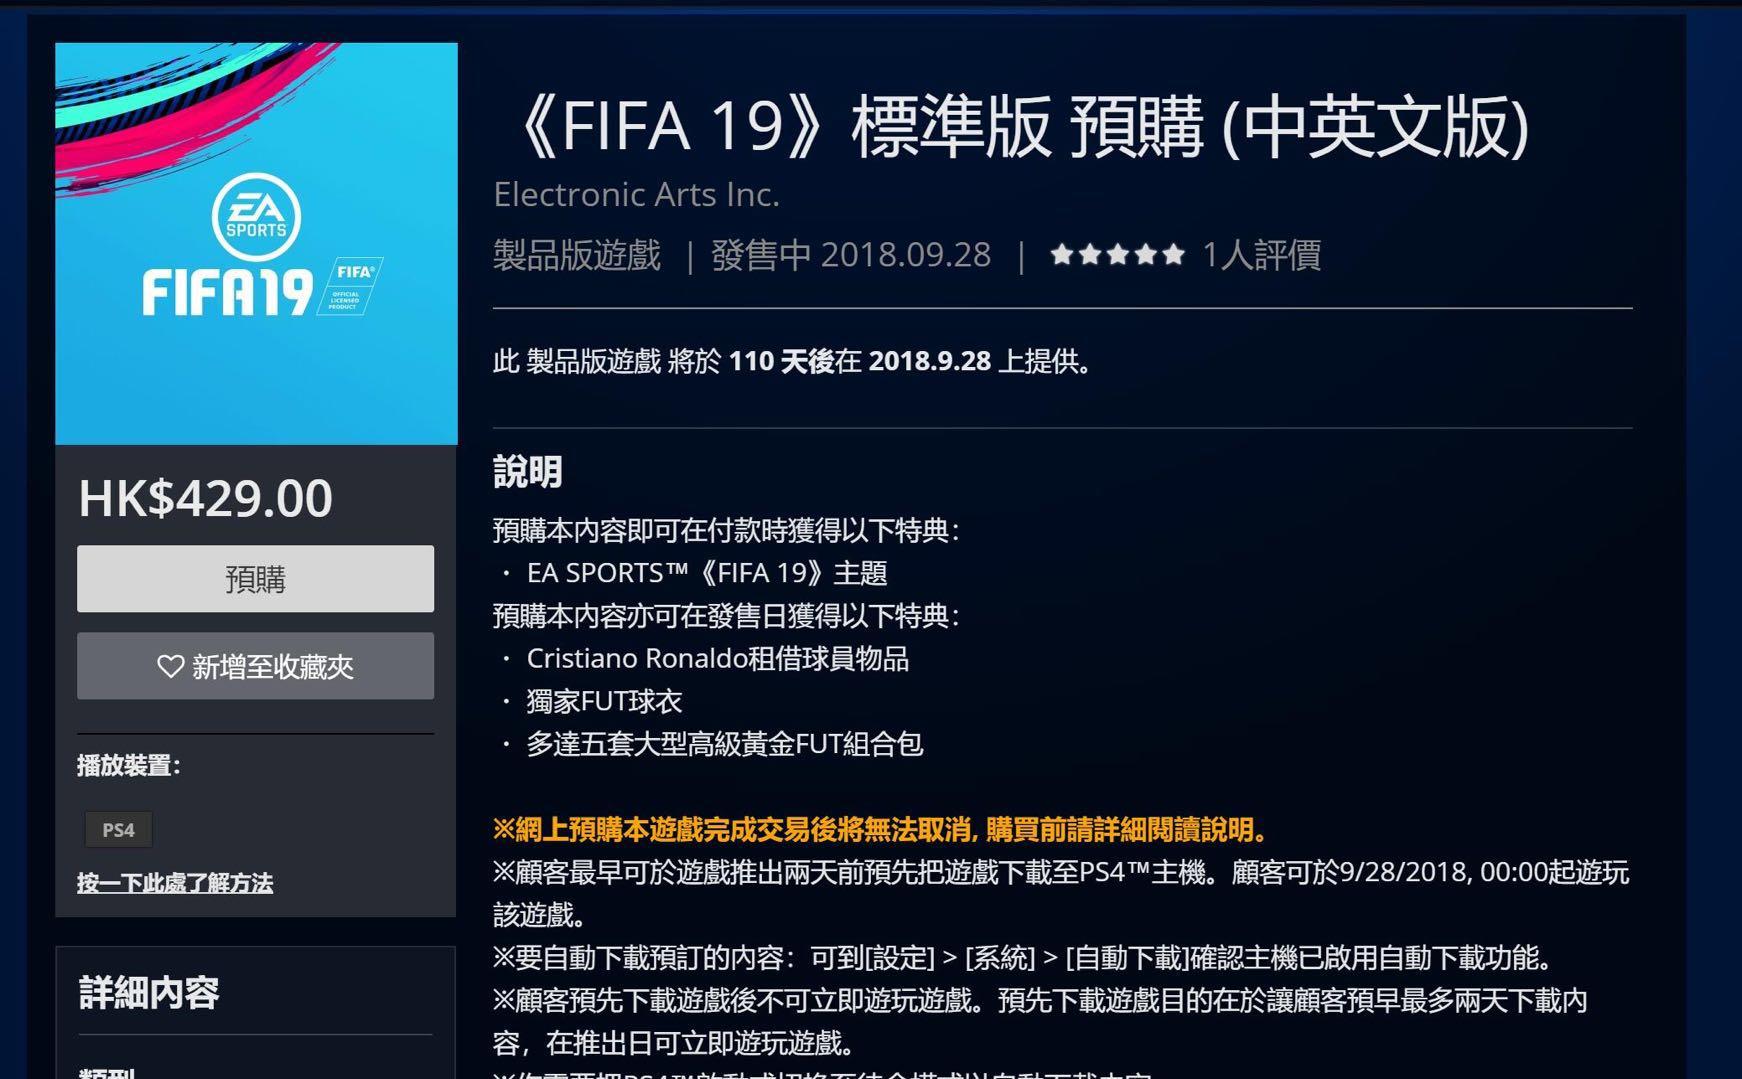This screenshot has height=1079, width=1742.
Task: Click the 發售中 2018.09.28 release date
Action: [851, 255]
